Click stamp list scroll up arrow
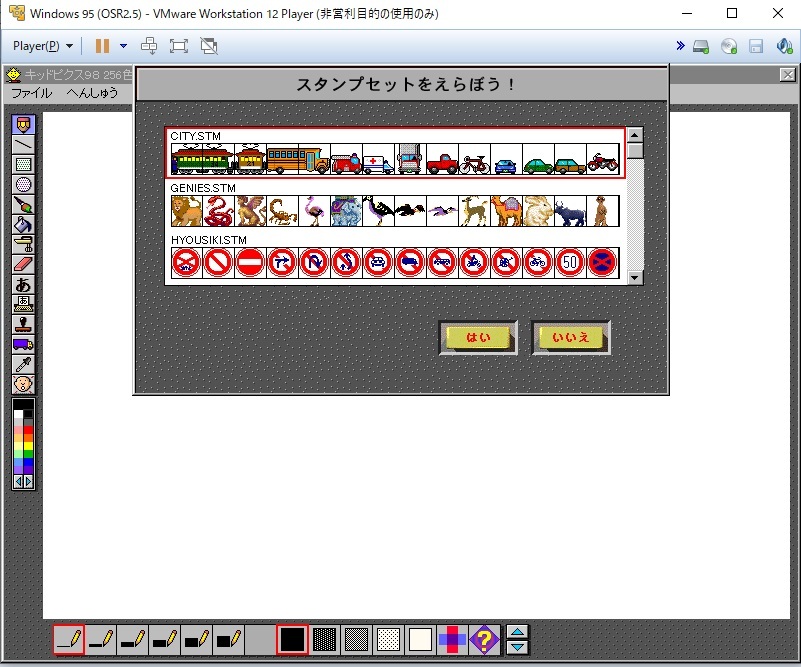Viewport: 801px width, 667px height. 635,135
